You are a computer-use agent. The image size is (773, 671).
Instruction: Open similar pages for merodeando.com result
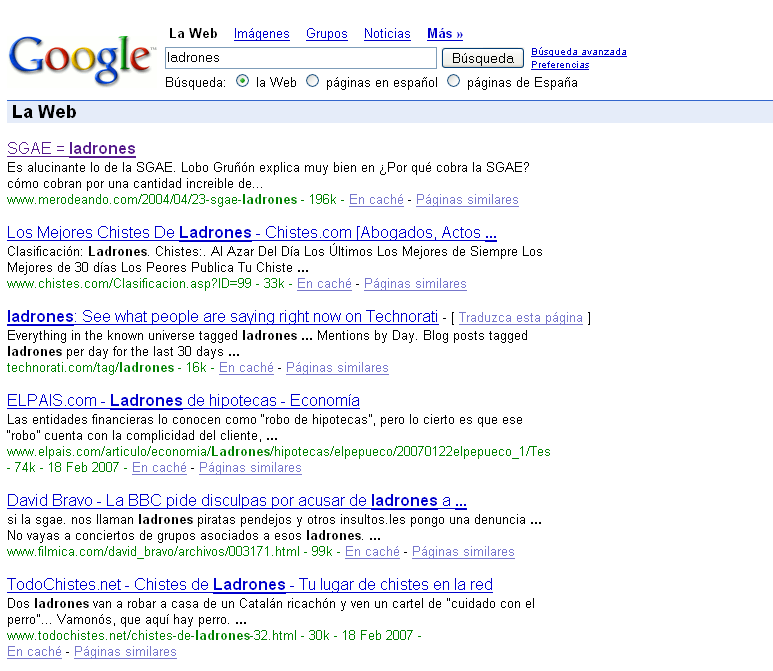[467, 200]
